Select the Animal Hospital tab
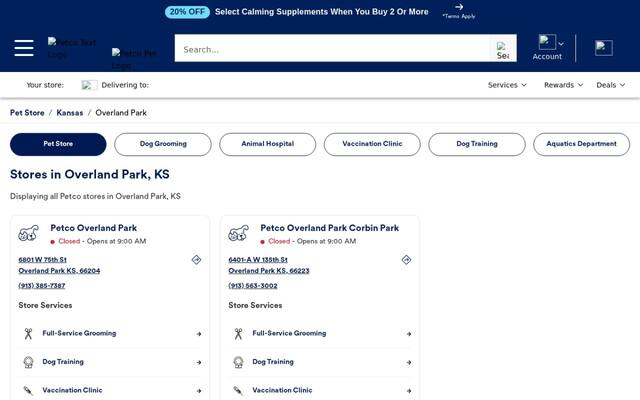Screen dimensions: 640x400 coord(267,144)
